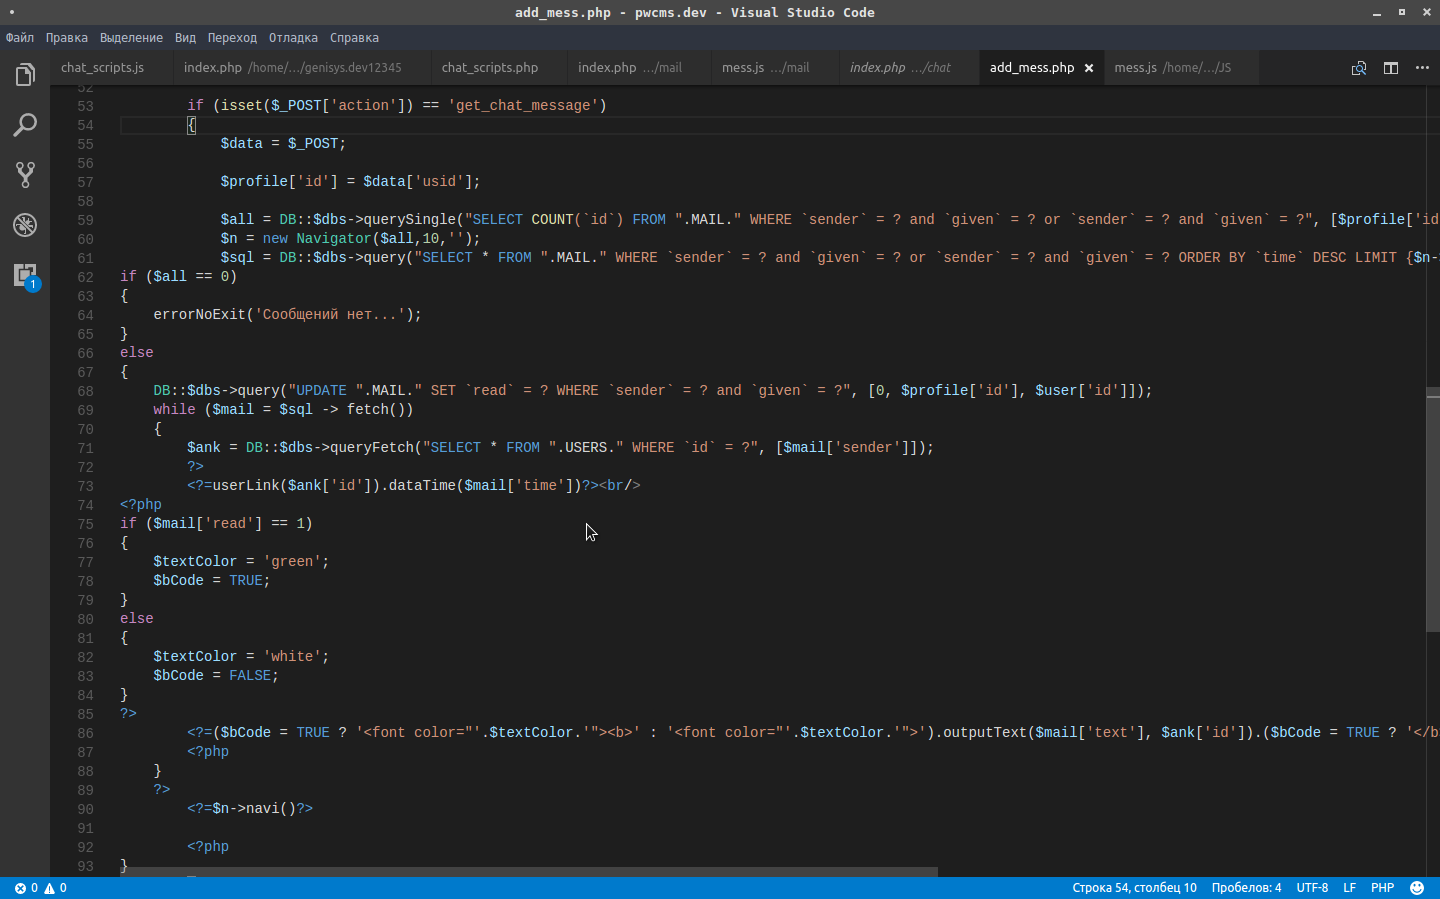Switch to the chat_scripts.js tab
Image resolution: width=1440 pixels, height=899 pixels.
[x=102, y=68]
